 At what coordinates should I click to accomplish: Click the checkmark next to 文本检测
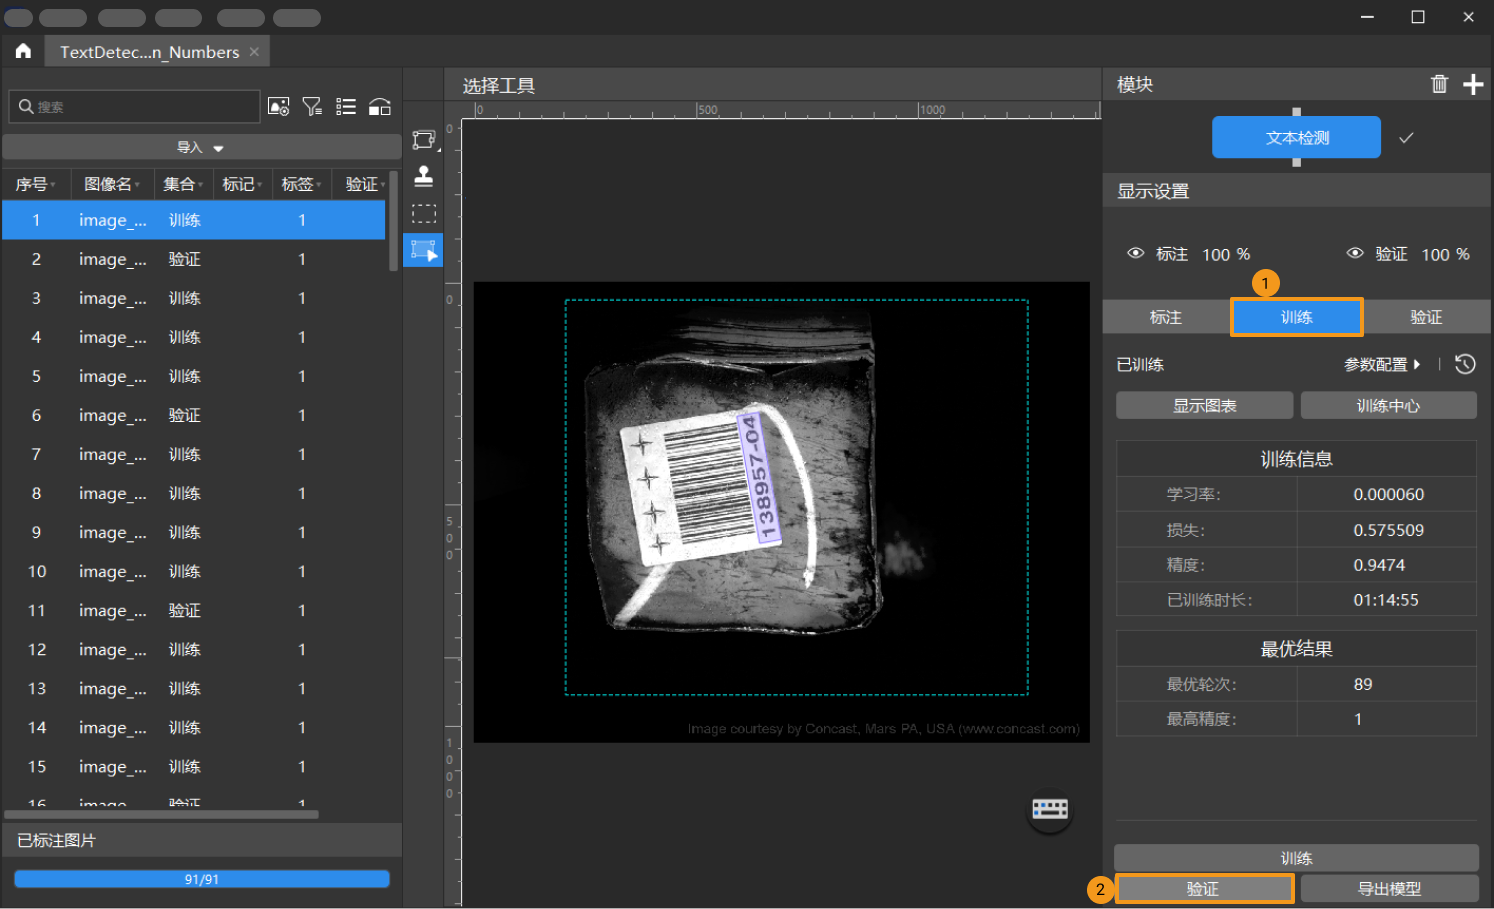tap(1406, 138)
